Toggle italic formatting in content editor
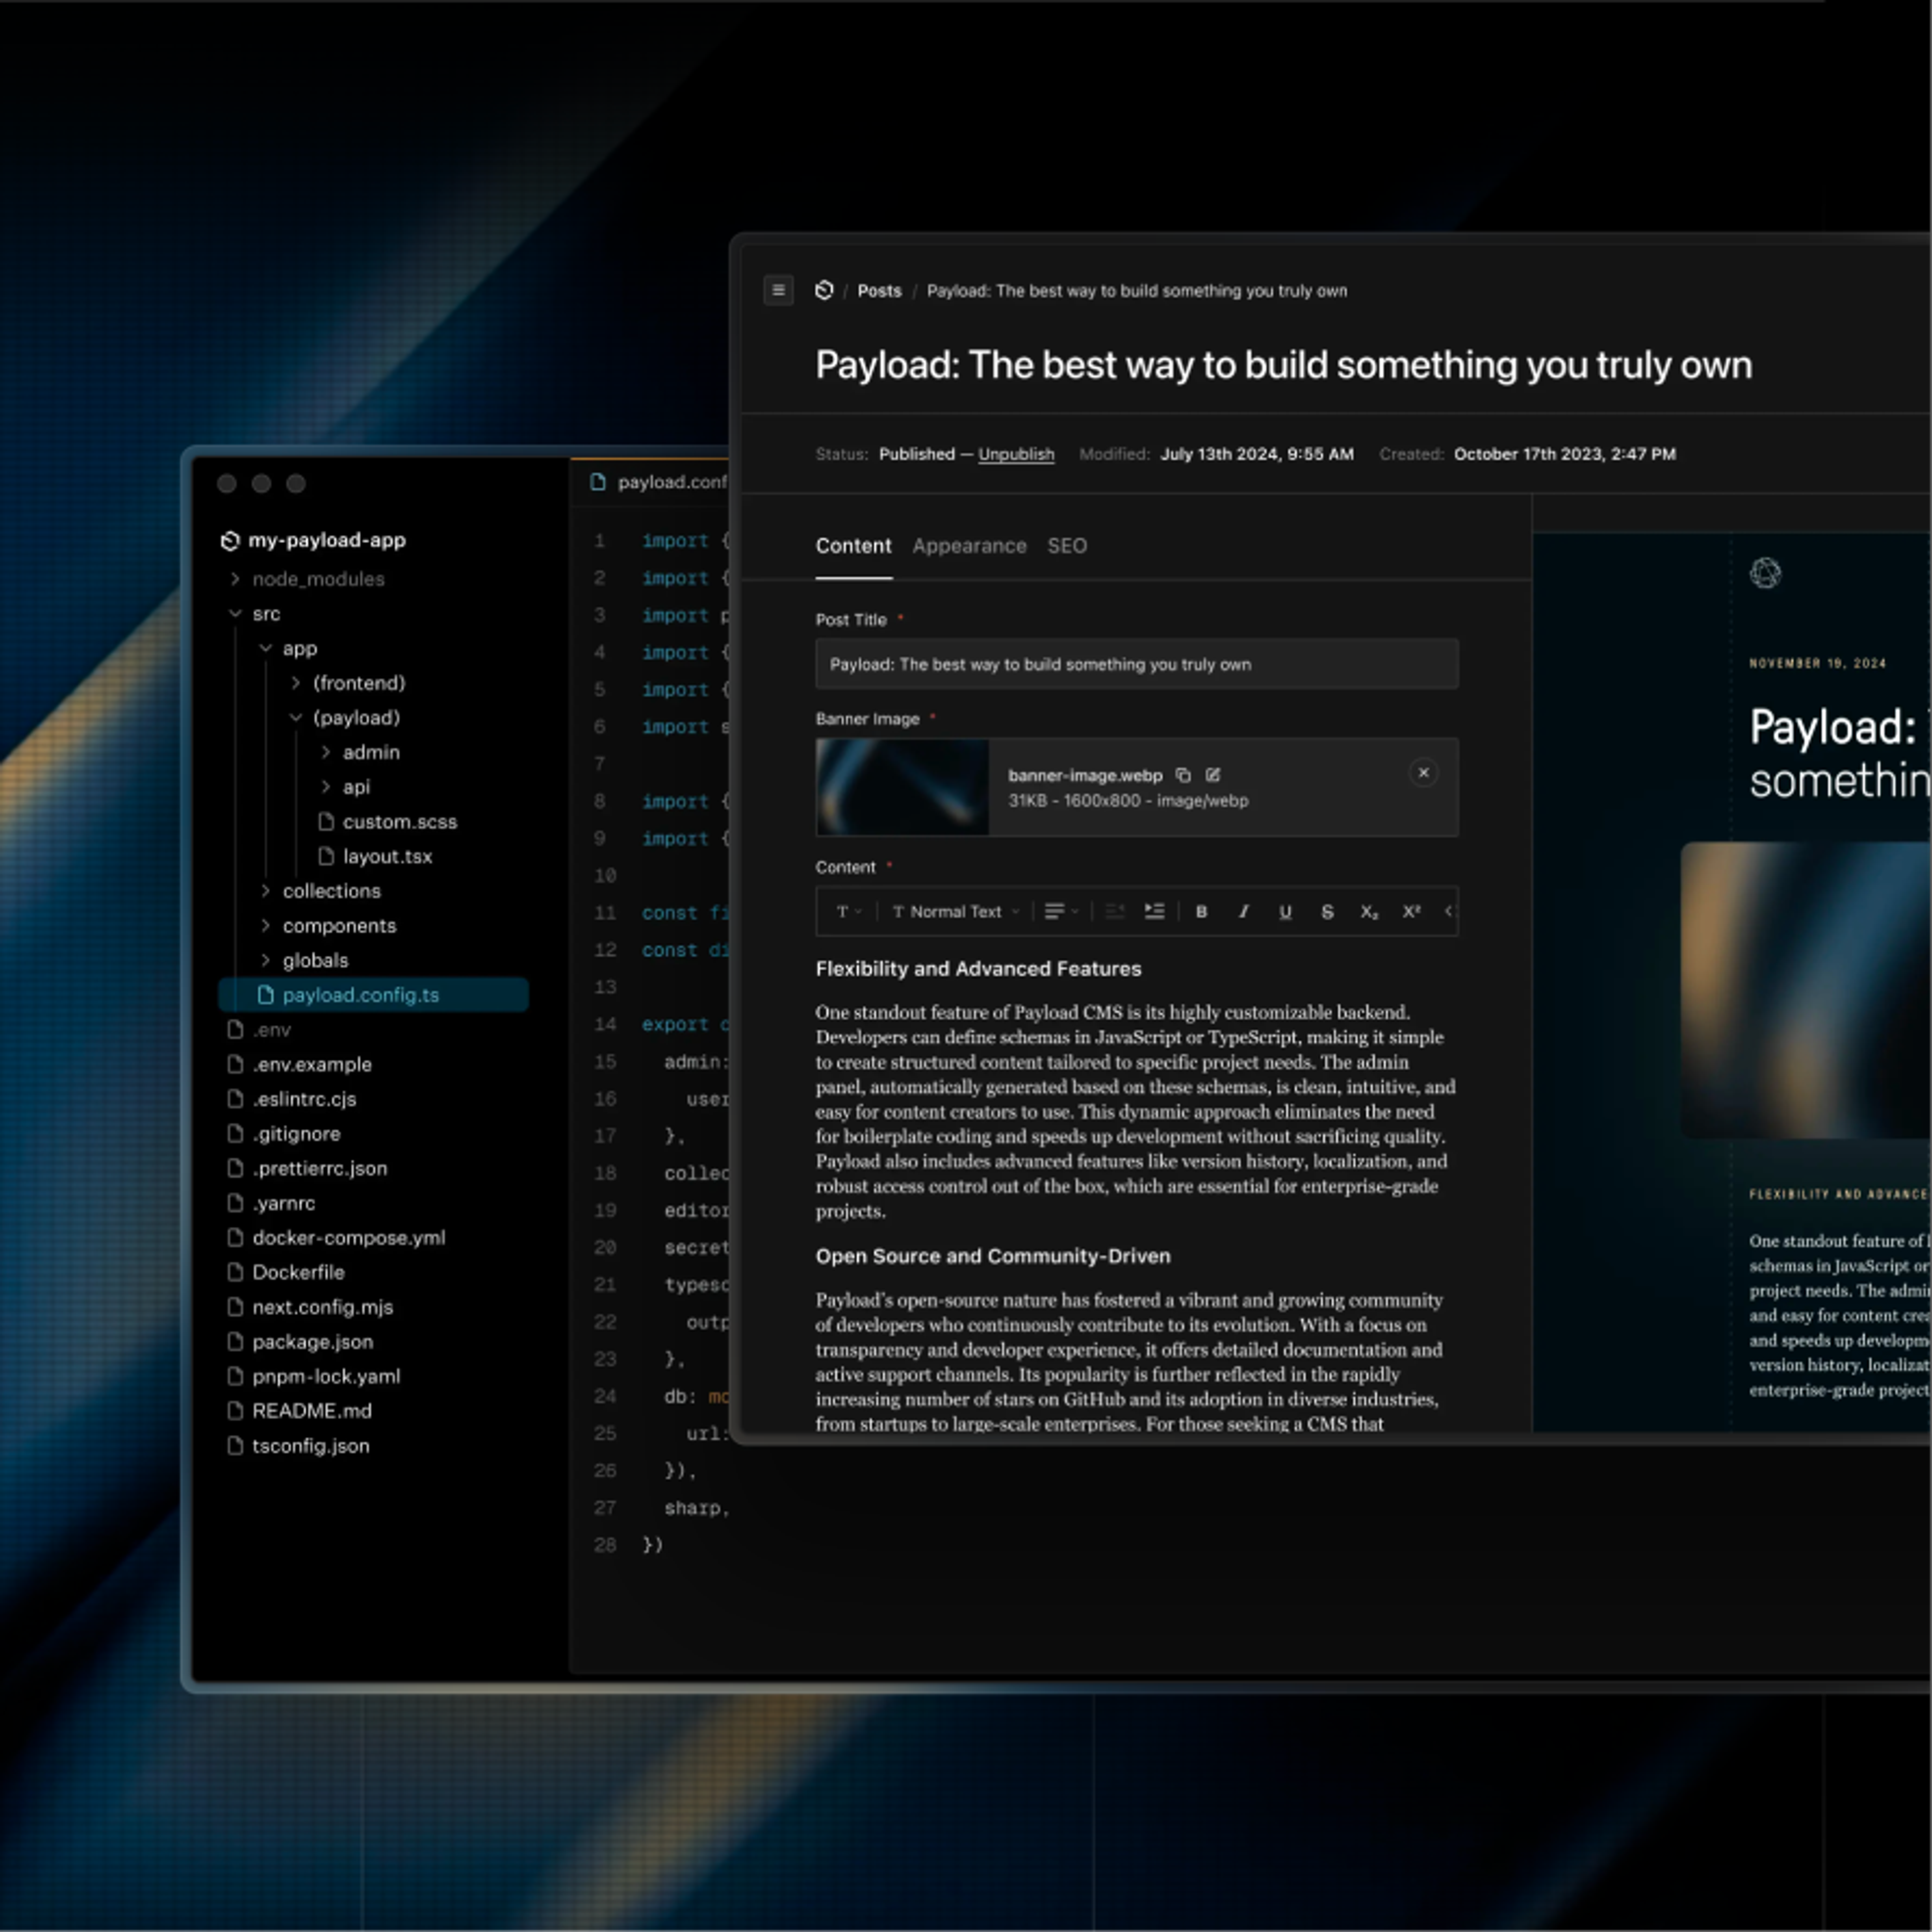The width and height of the screenshot is (1932, 1932). tap(1243, 912)
